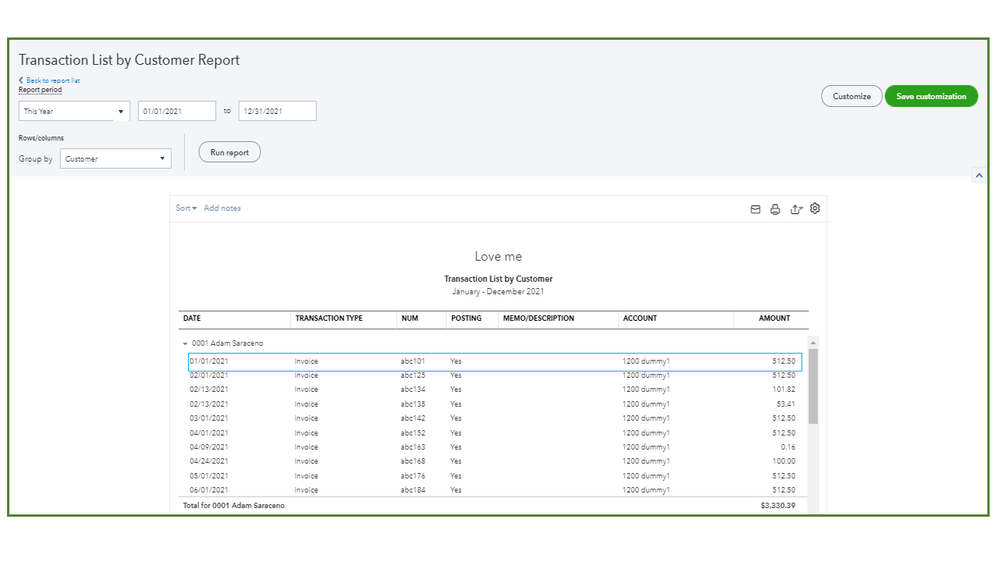Image resolution: width=999 pixels, height=562 pixels.
Task: Open report settings gear icon
Action: coord(815,208)
